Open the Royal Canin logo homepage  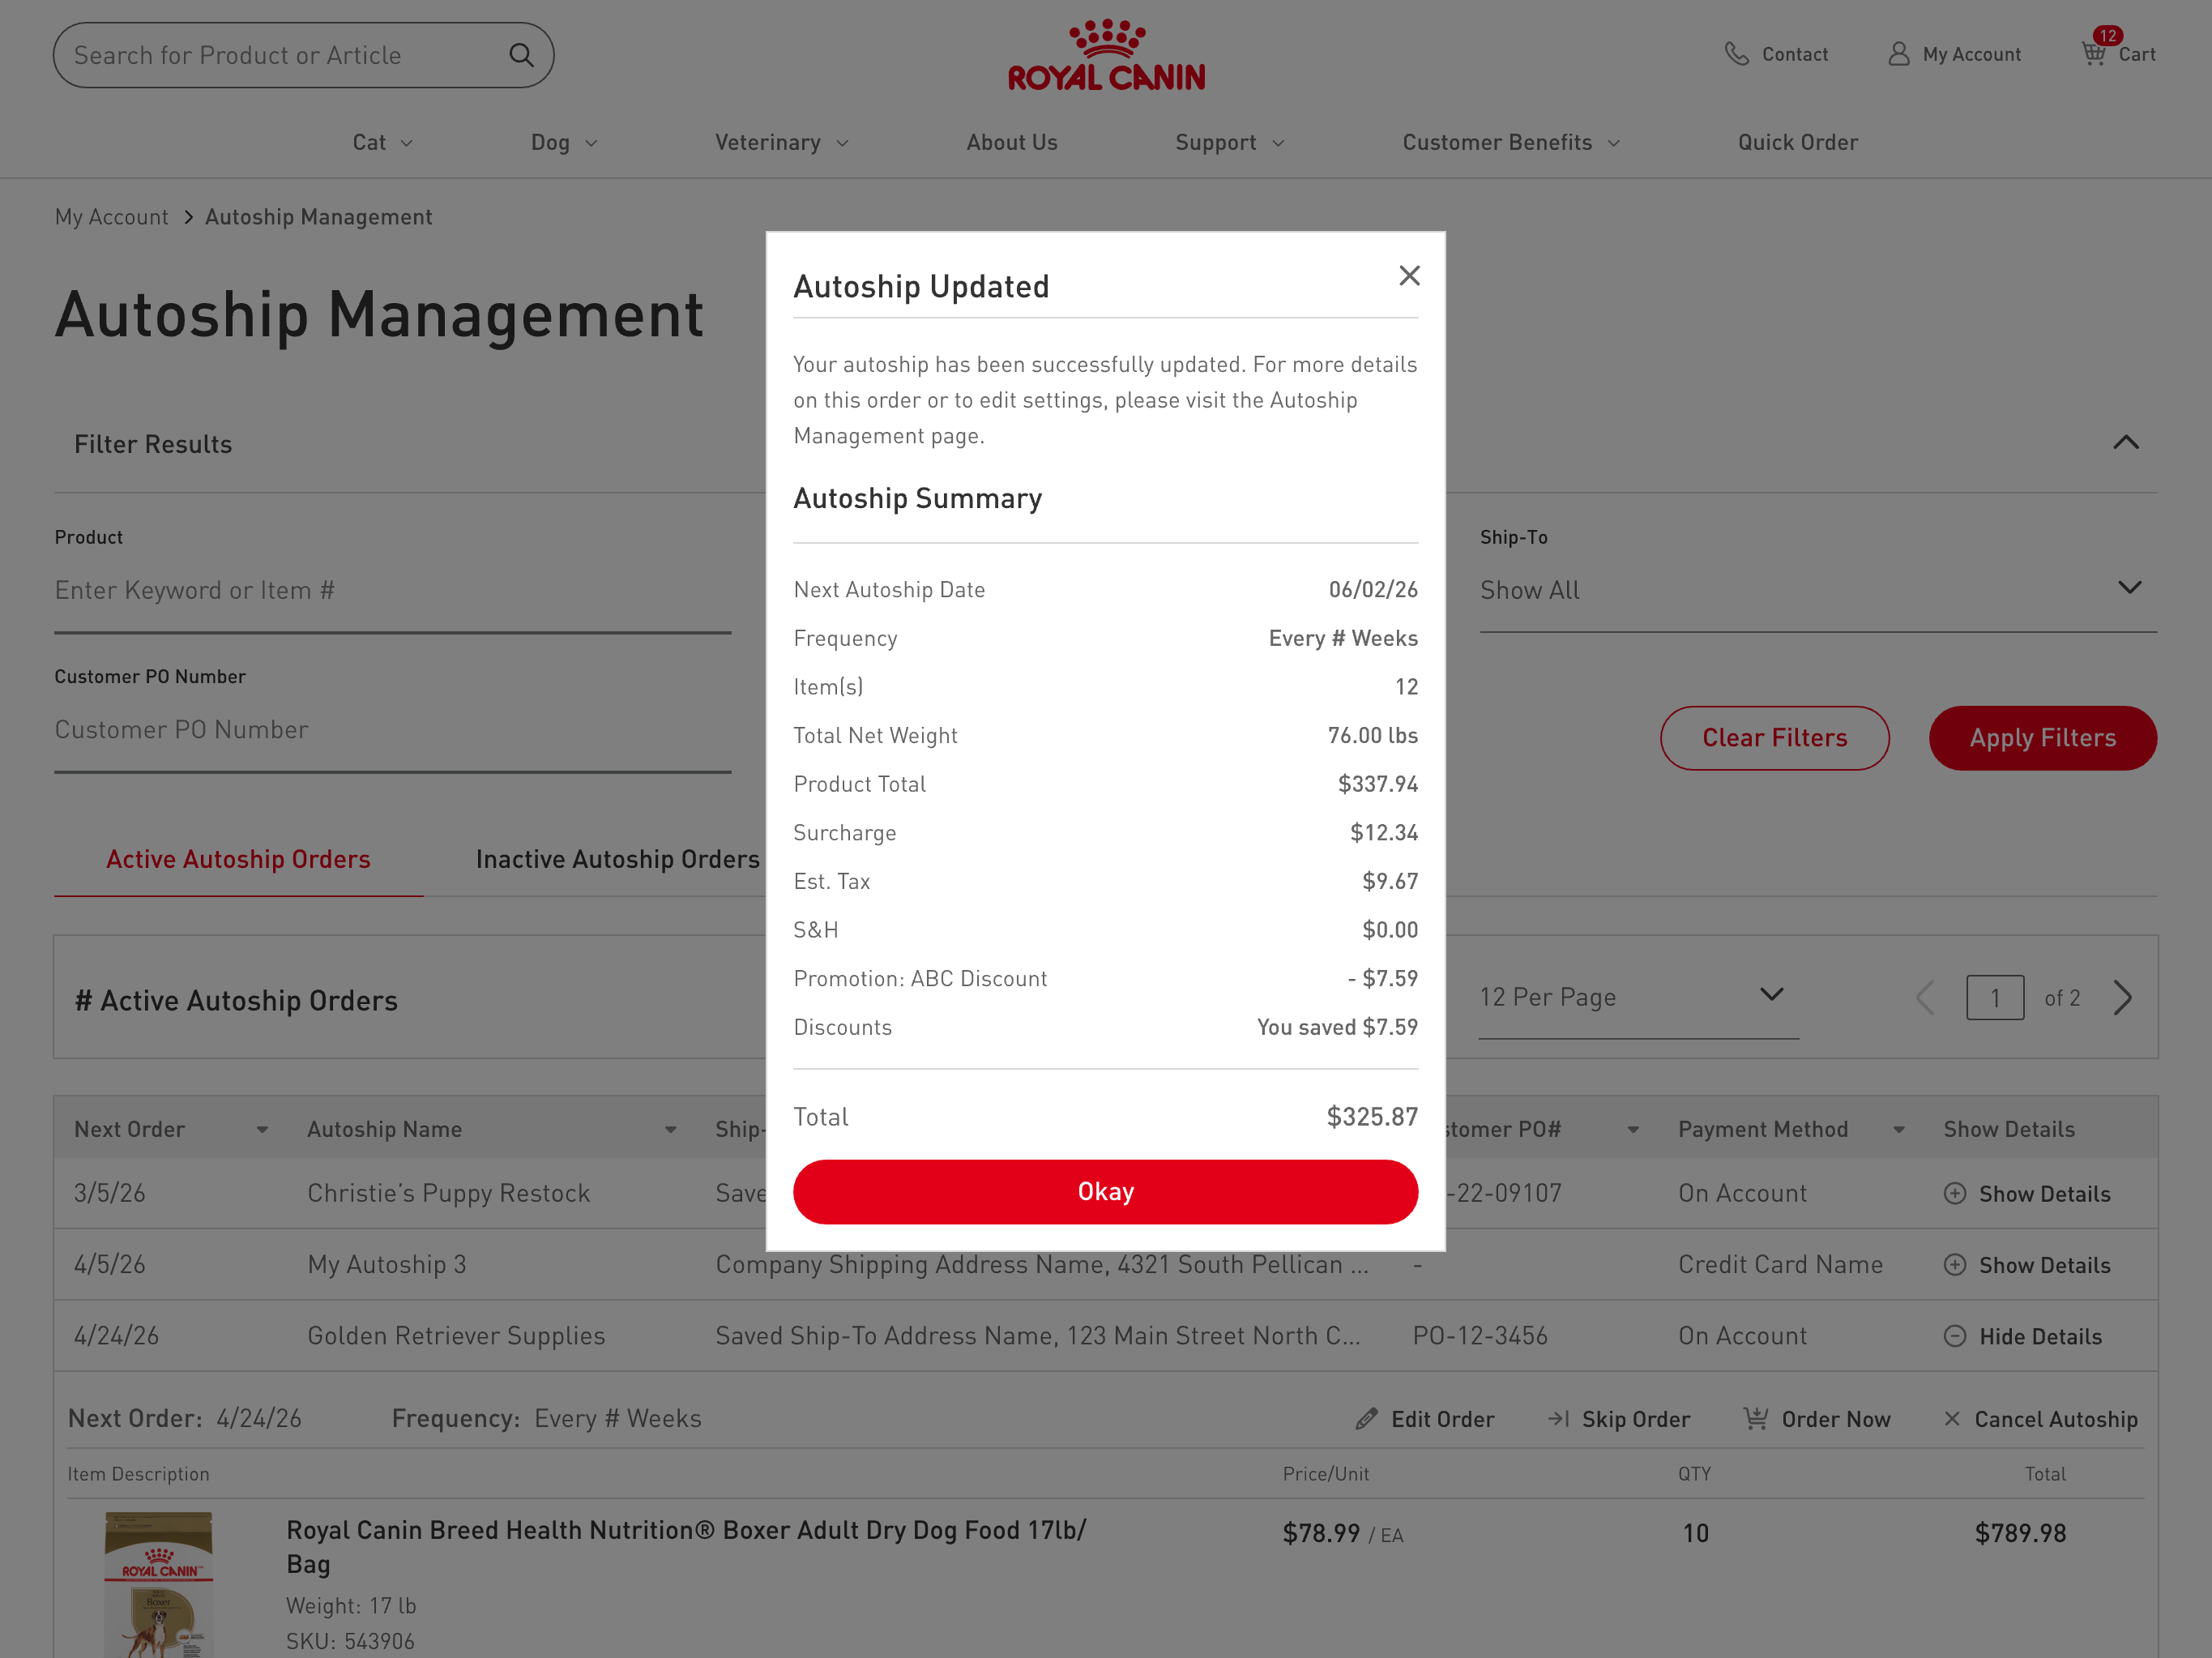1106,56
